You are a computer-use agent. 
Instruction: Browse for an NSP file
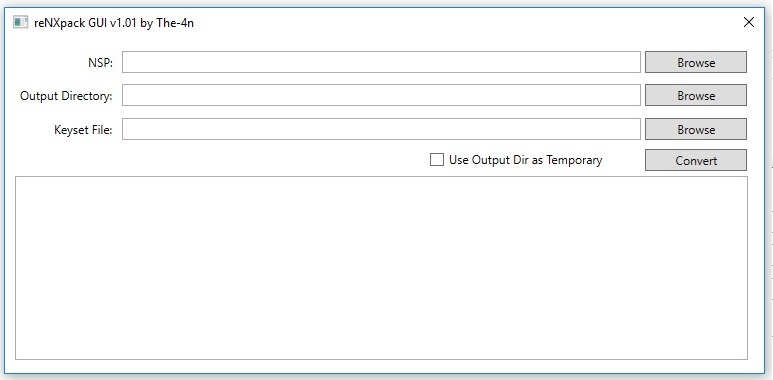(696, 62)
